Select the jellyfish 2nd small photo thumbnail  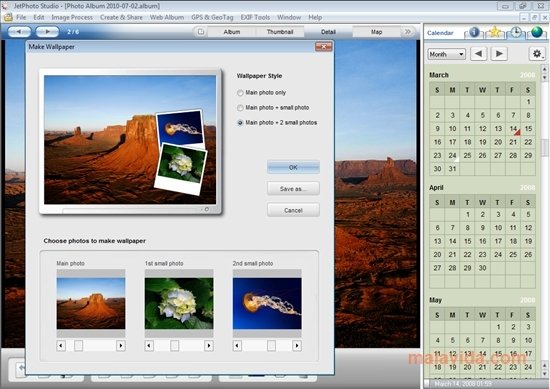[267, 303]
